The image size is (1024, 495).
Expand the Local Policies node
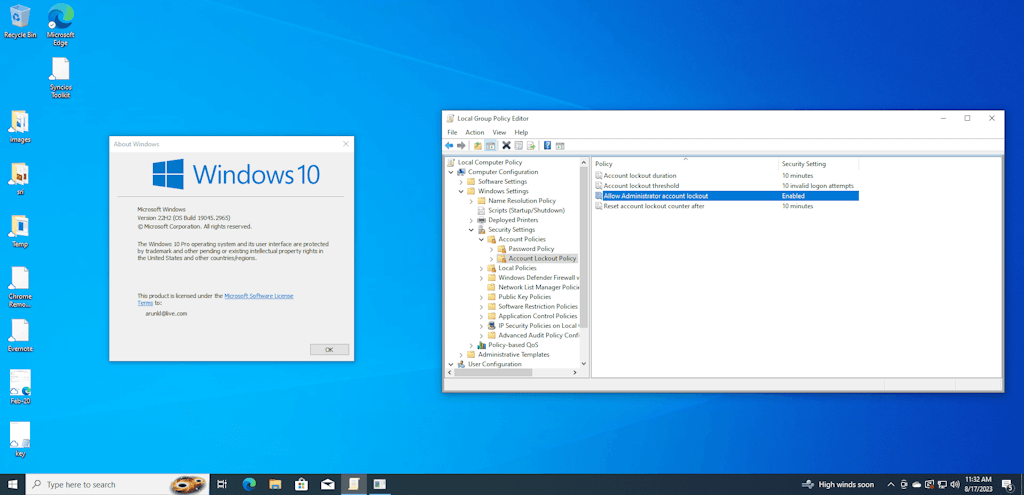481,268
